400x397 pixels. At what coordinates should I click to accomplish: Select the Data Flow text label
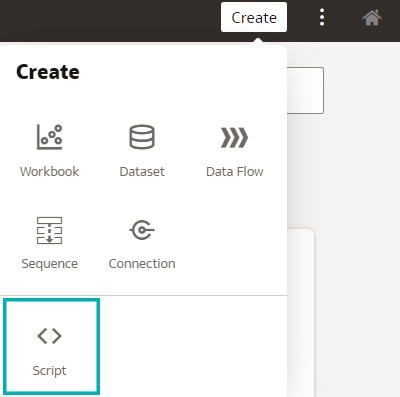coord(235,172)
